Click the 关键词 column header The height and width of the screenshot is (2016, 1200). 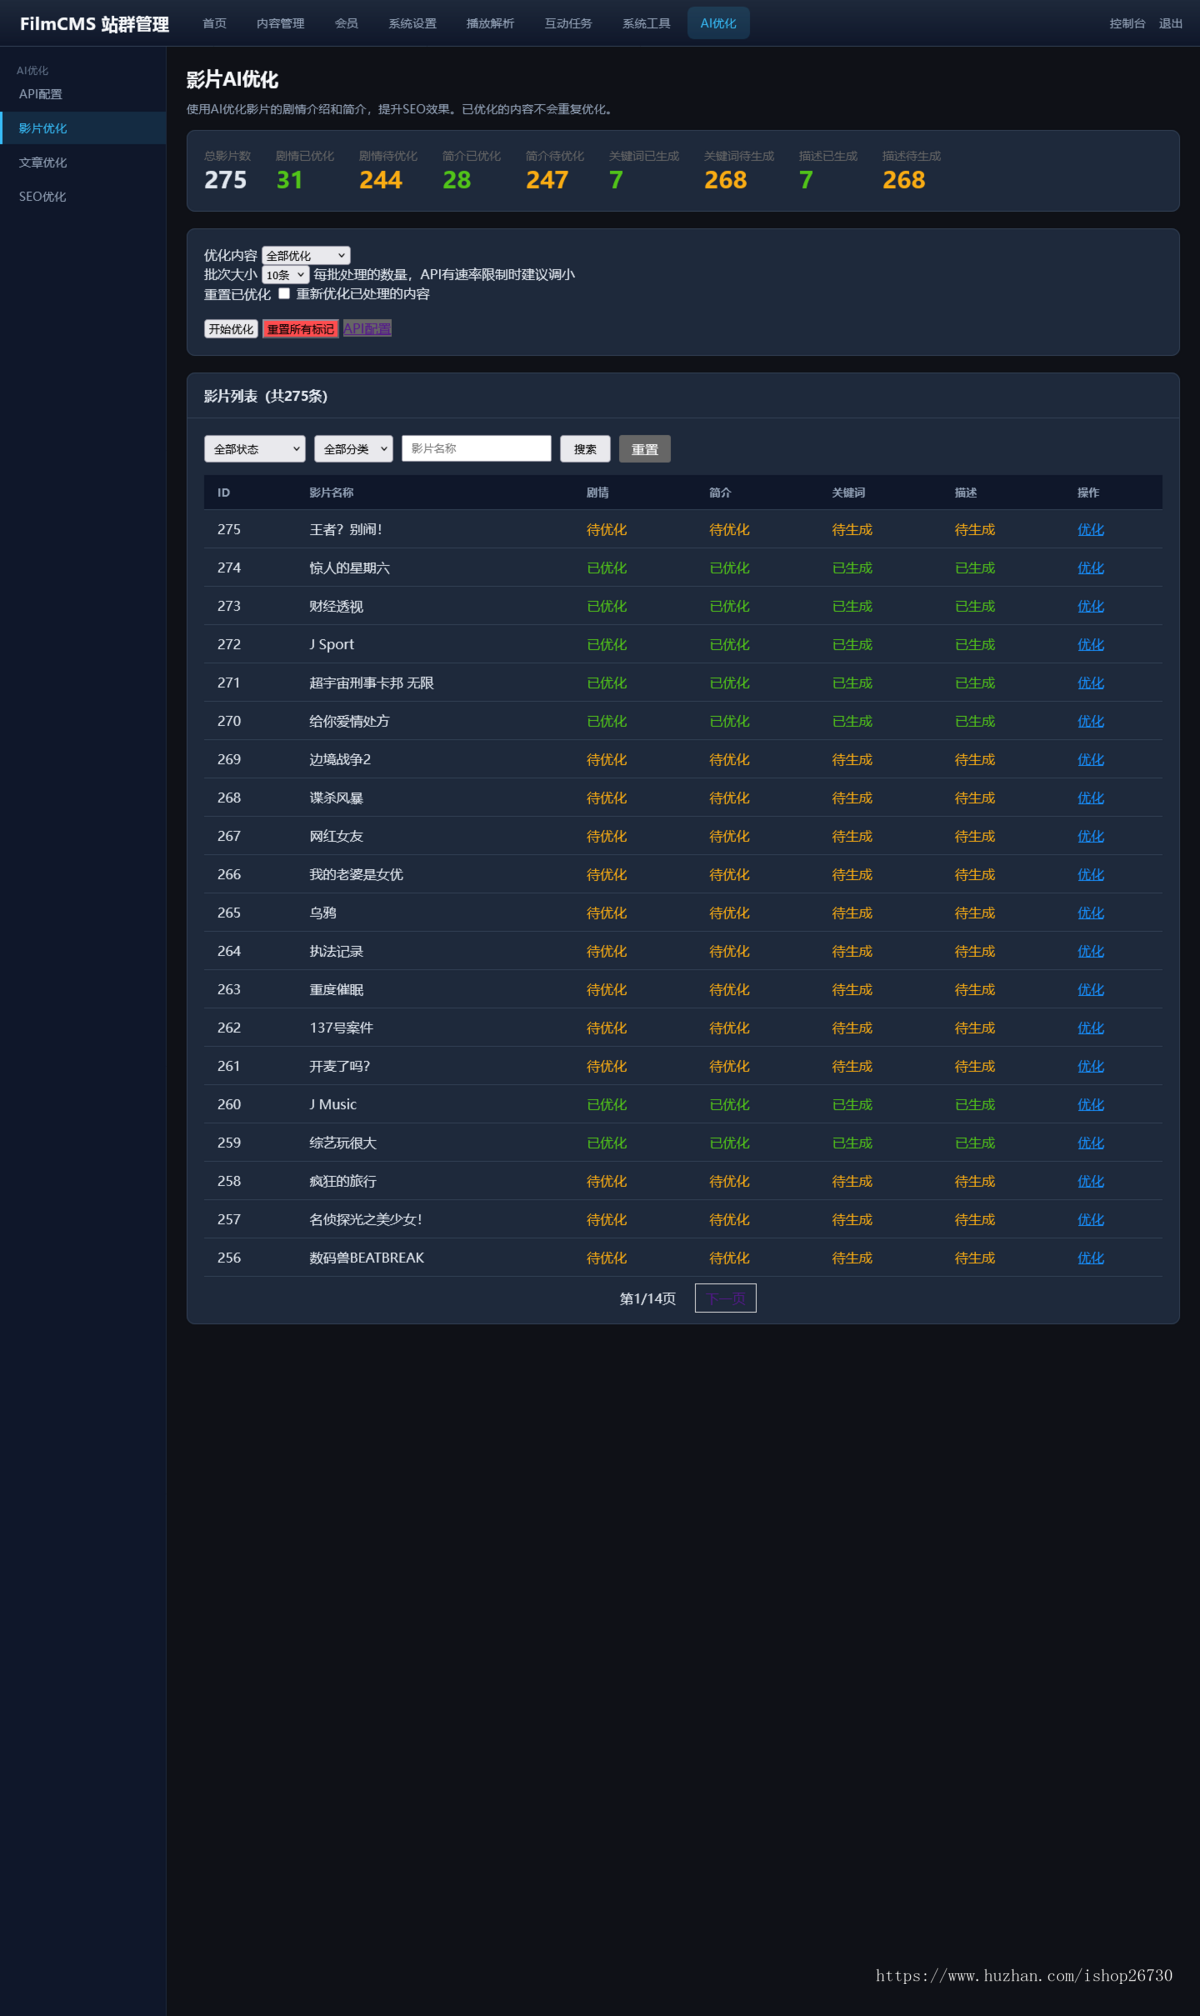(x=849, y=493)
